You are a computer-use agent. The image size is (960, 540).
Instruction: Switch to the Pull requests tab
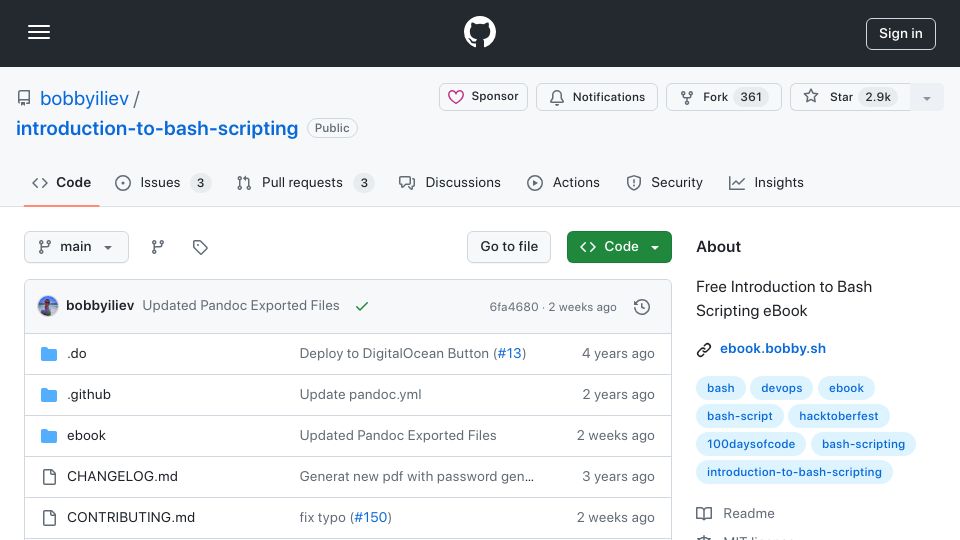pos(305,182)
